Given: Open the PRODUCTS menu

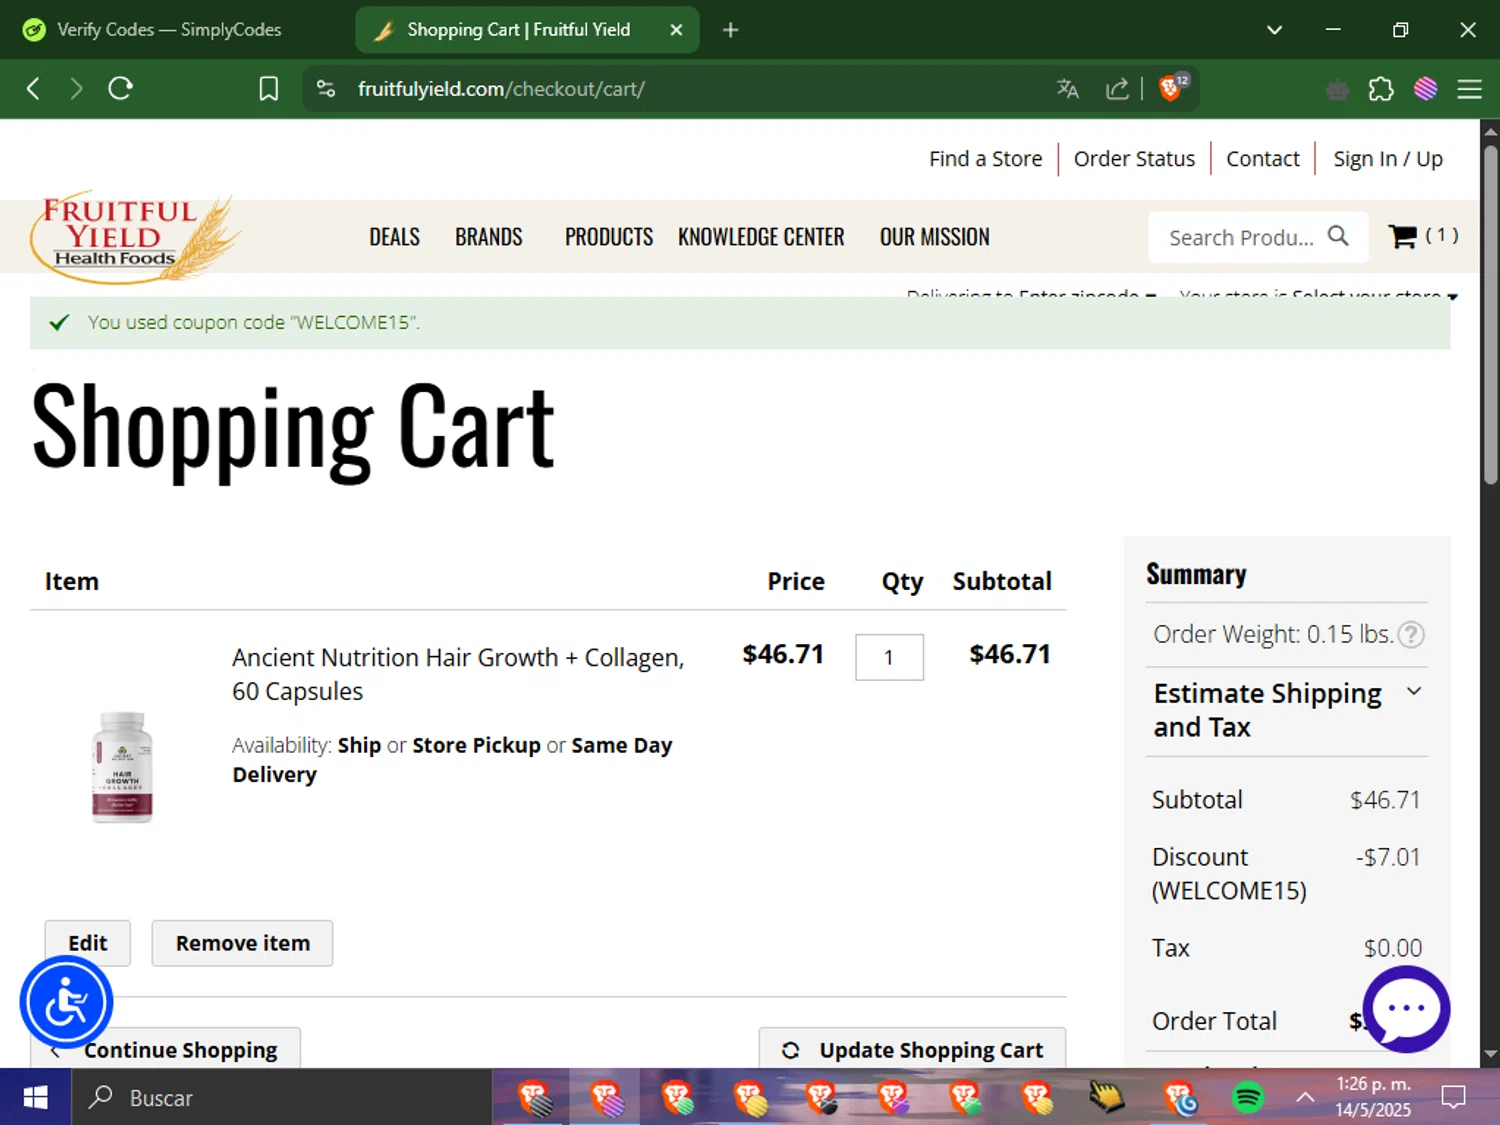Looking at the screenshot, I should pyautogui.click(x=608, y=237).
